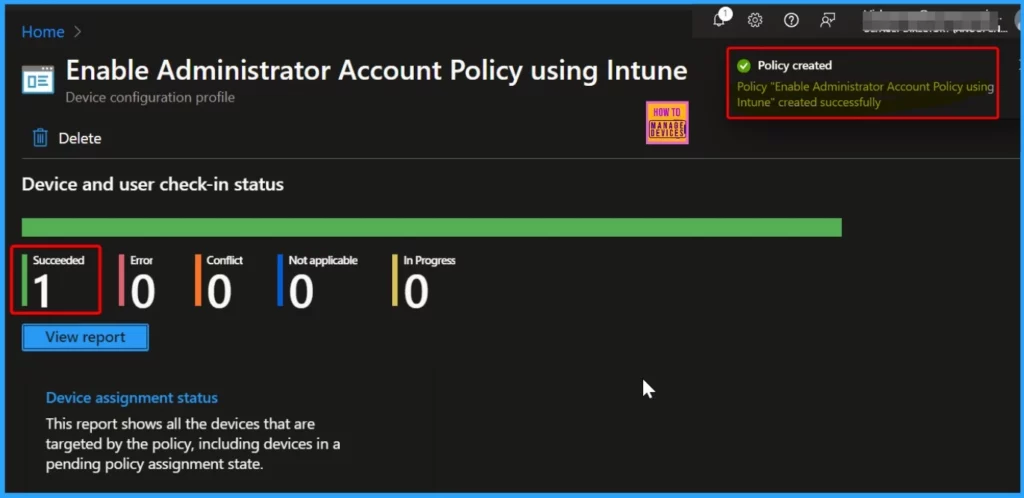The height and width of the screenshot is (498, 1024).
Task: Go to the Home breadcrumb link
Action: coord(43,31)
